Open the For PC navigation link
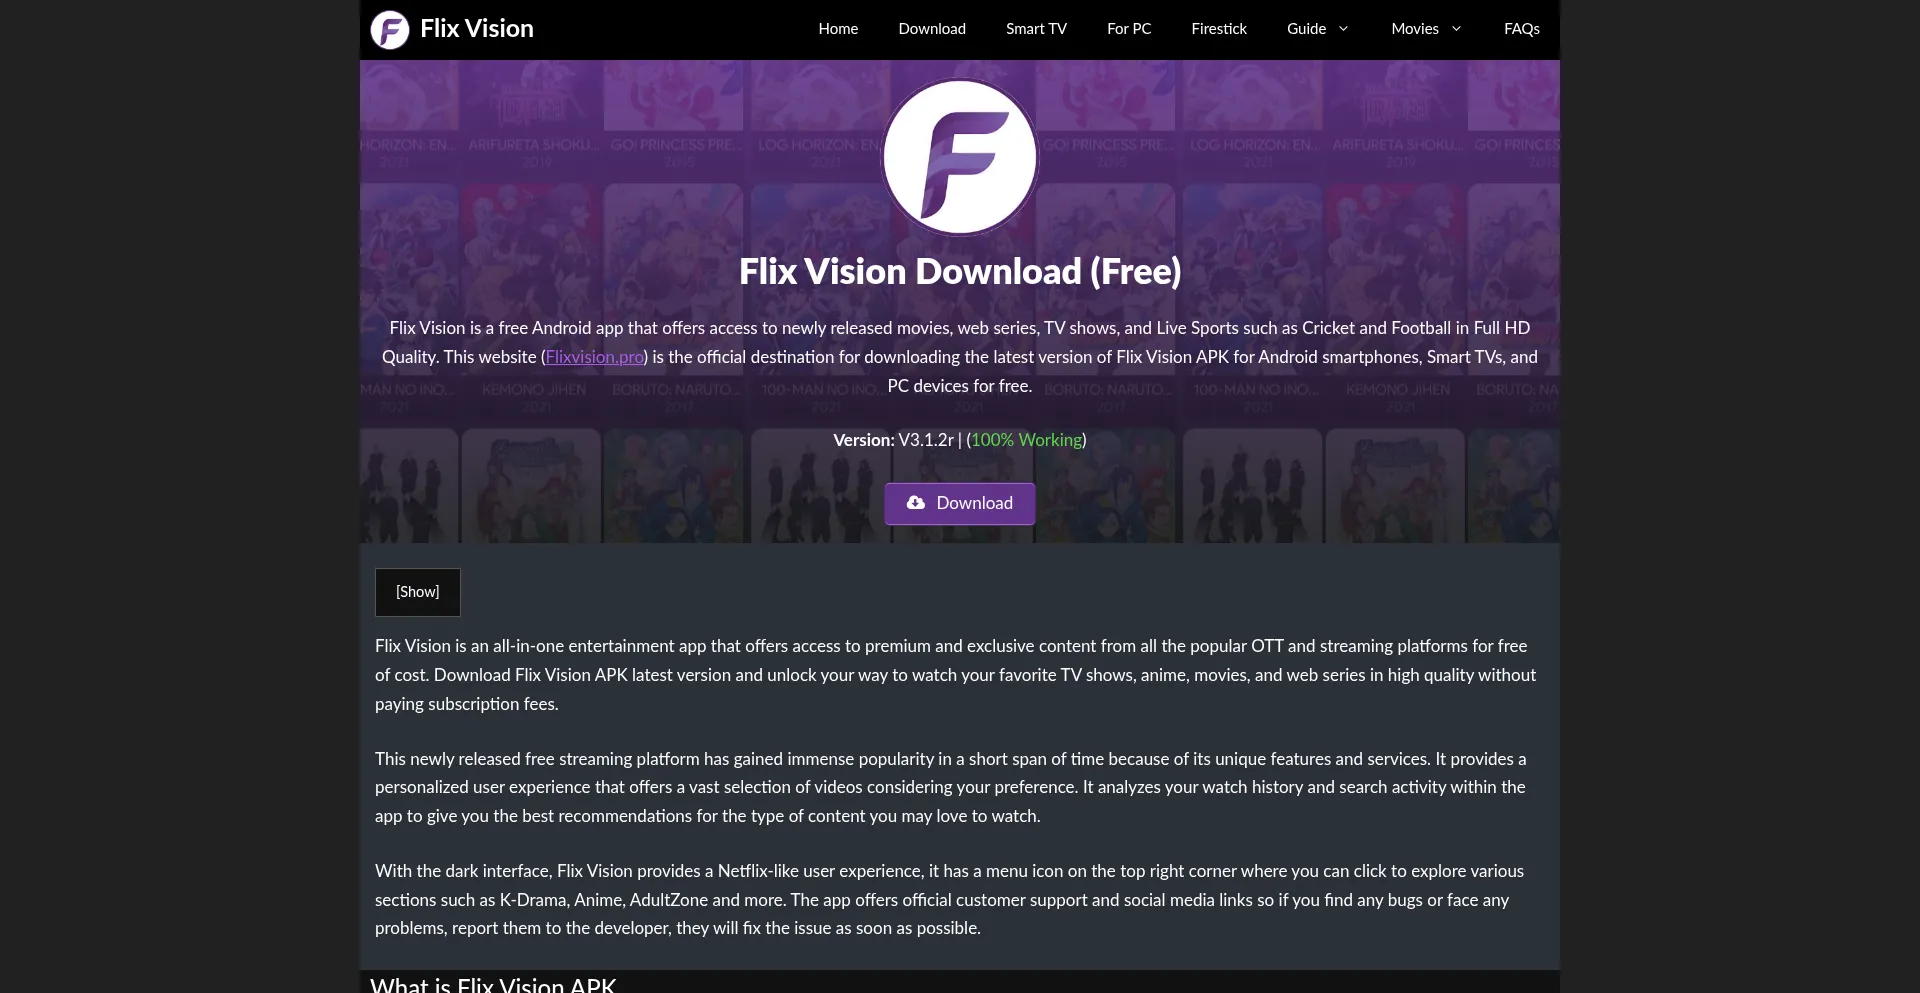 [x=1129, y=29]
